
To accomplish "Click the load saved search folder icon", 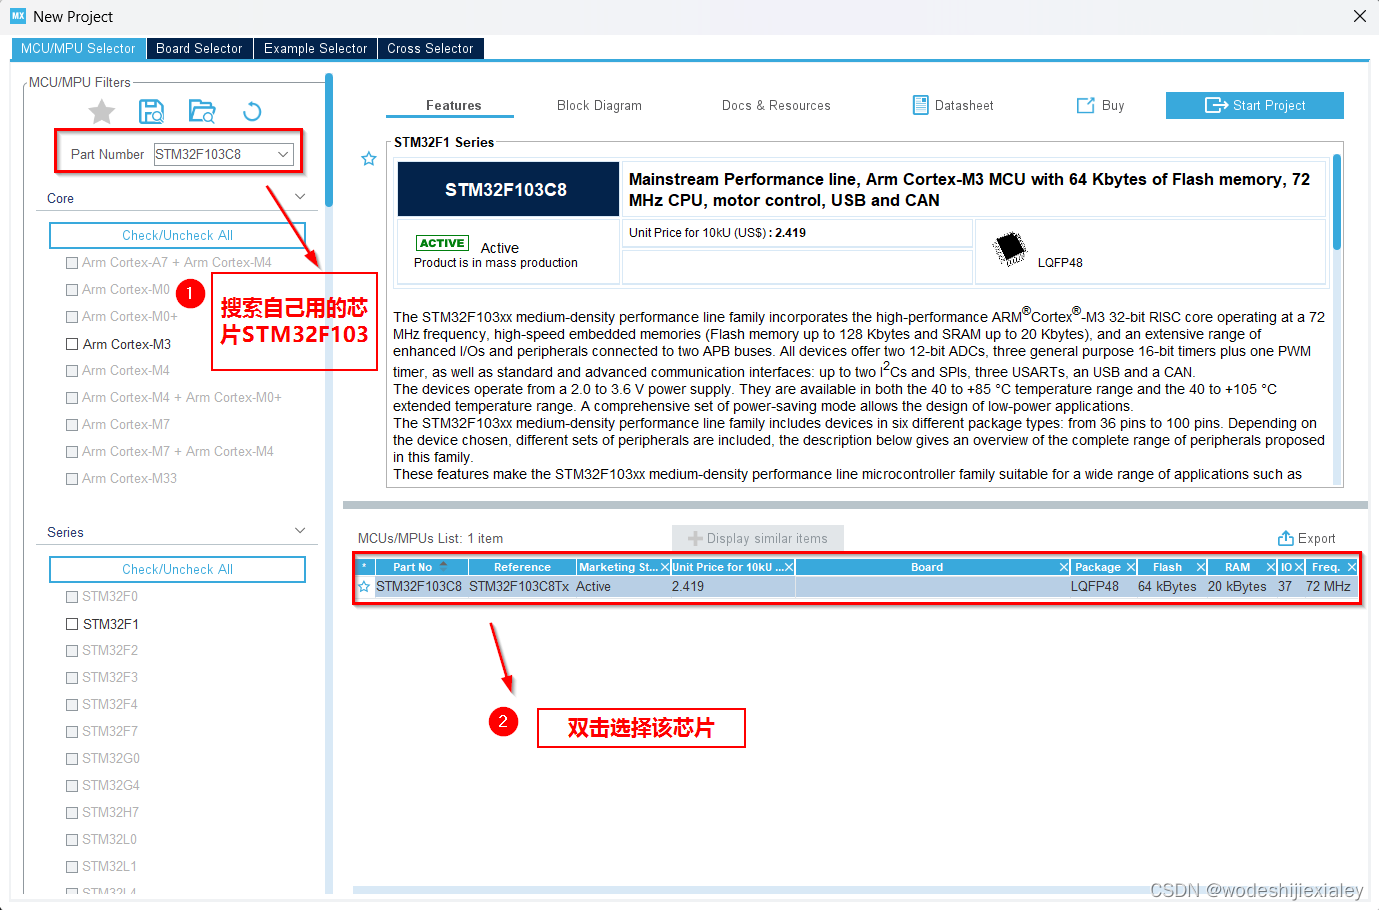I will pyautogui.click(x=202, y=112).
